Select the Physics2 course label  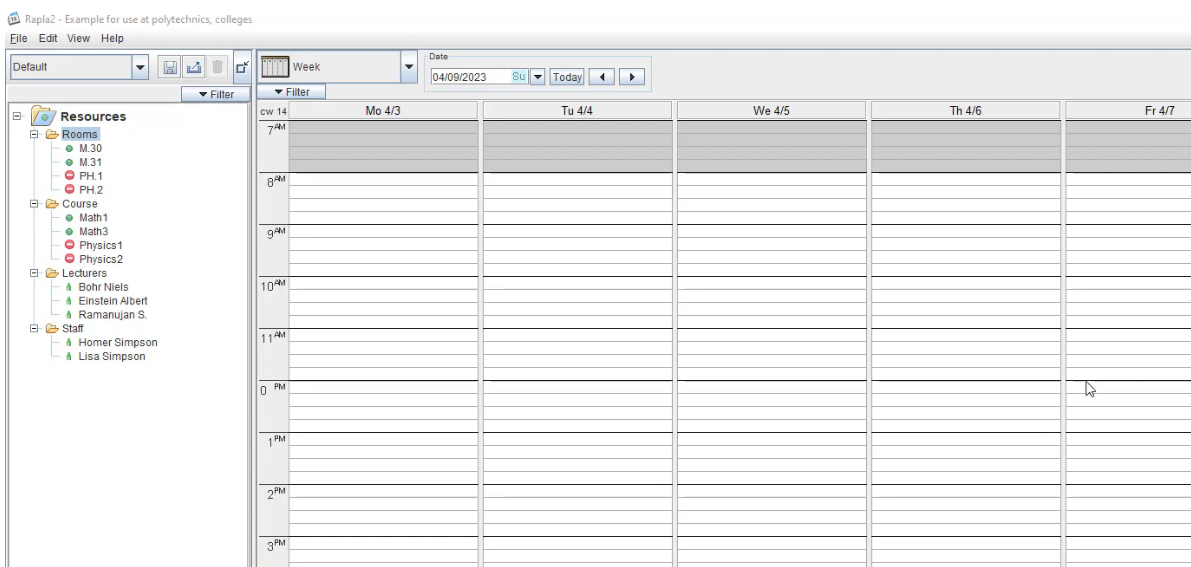click(100, 258)
